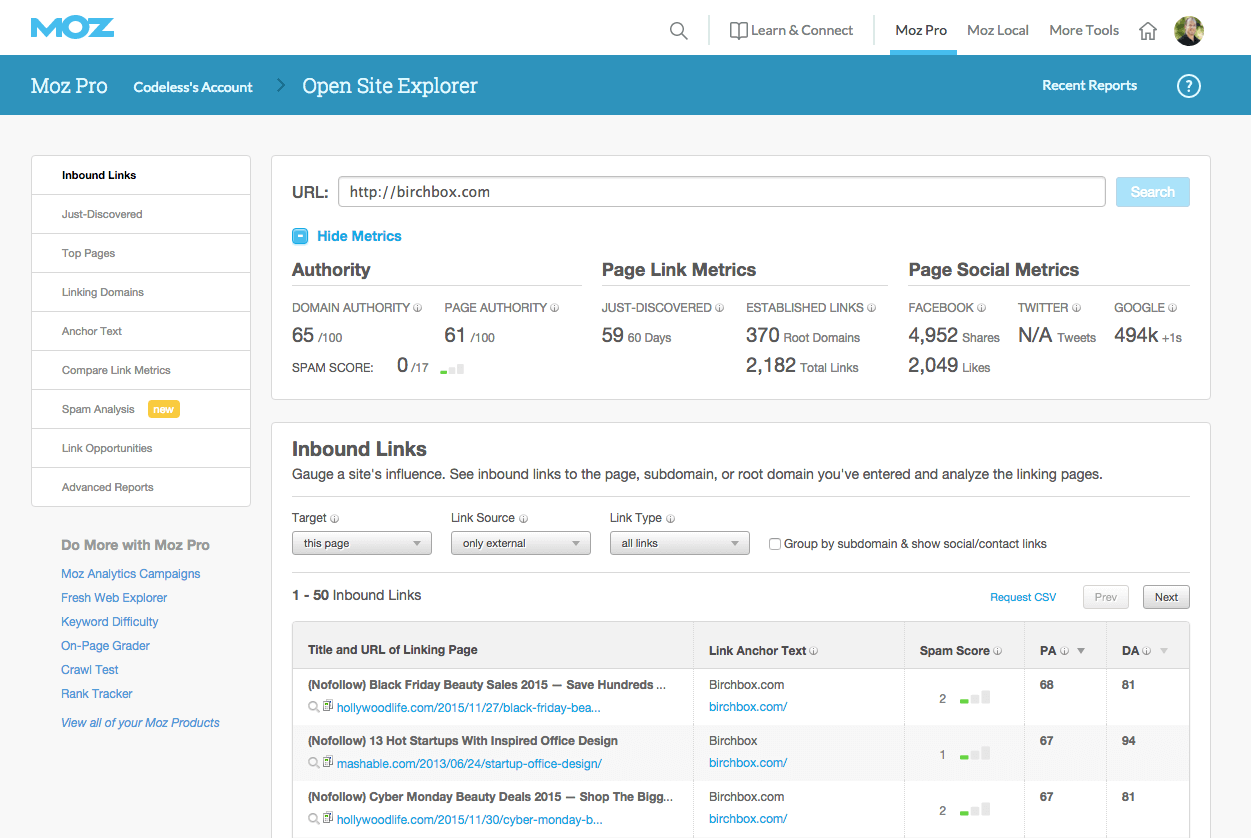Viewport: 1251px width, 838px height.
Task: Click the Moz logo
Action: click(x=72, y=27)
